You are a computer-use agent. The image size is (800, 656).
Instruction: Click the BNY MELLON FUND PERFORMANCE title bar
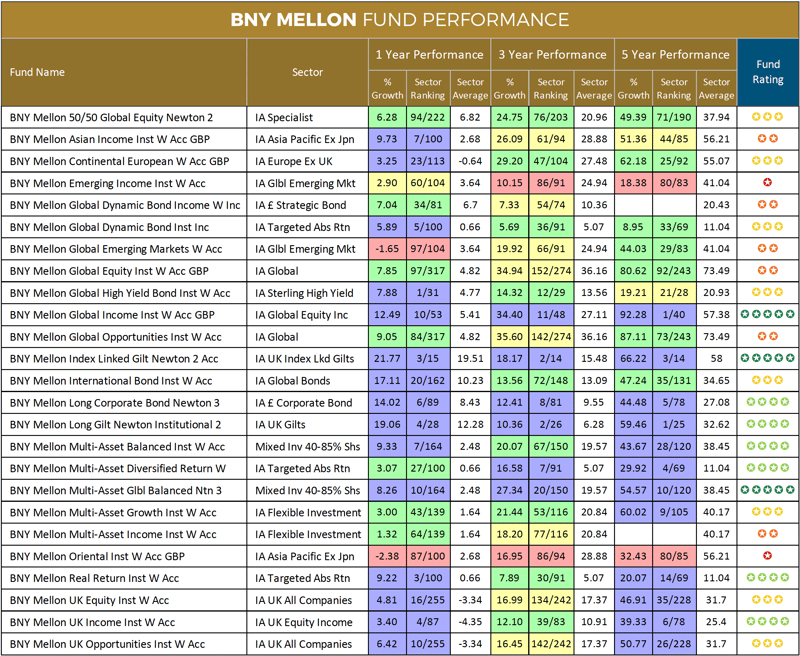coord(400,19)
